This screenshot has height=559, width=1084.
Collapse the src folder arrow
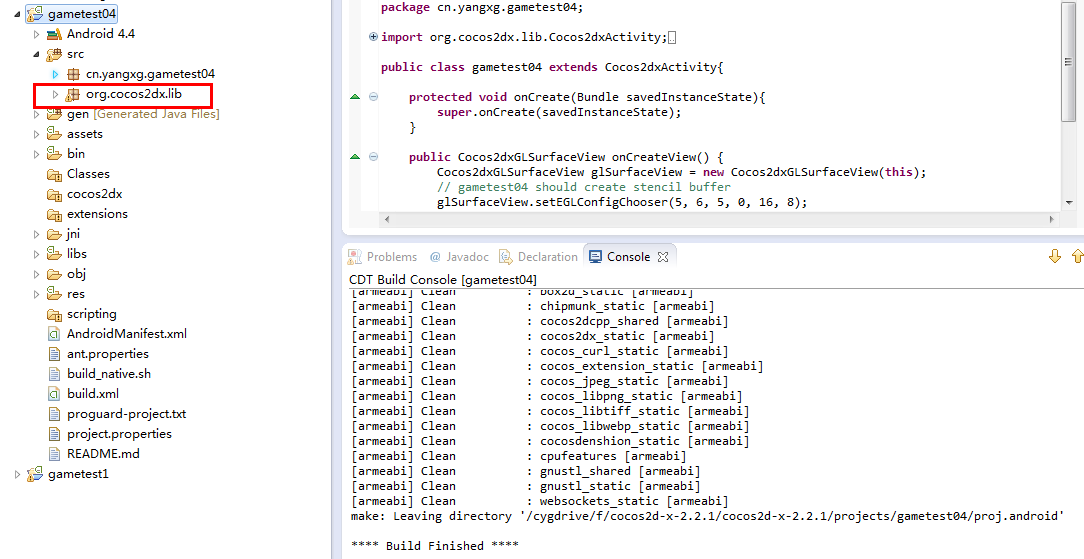coord(37,54)
